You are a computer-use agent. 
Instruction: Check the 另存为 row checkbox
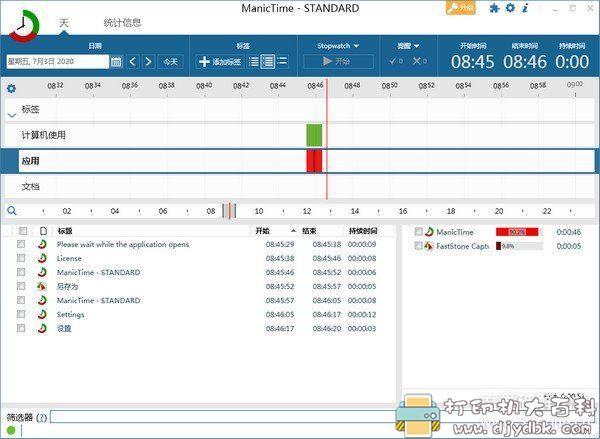click(21, 286)
